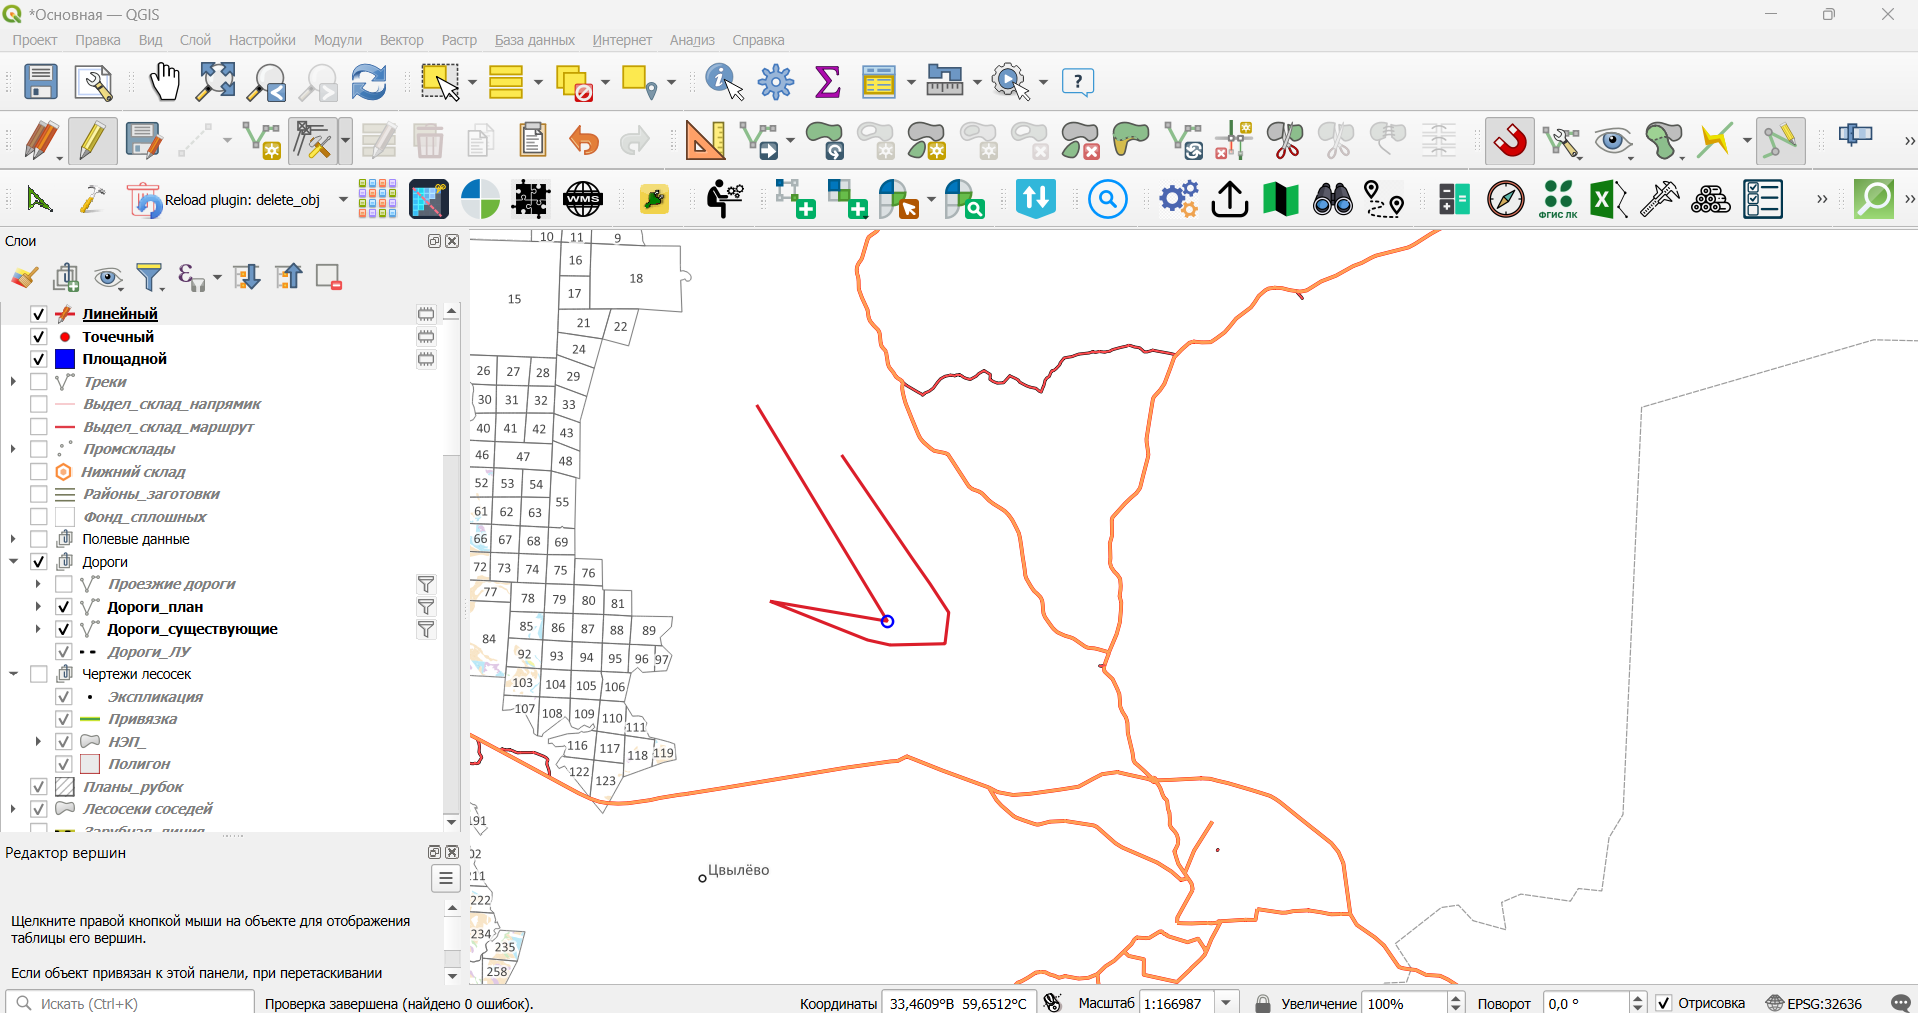Enable snapping with the magnet icon

pyautogui.click(x=1510, y=141)
